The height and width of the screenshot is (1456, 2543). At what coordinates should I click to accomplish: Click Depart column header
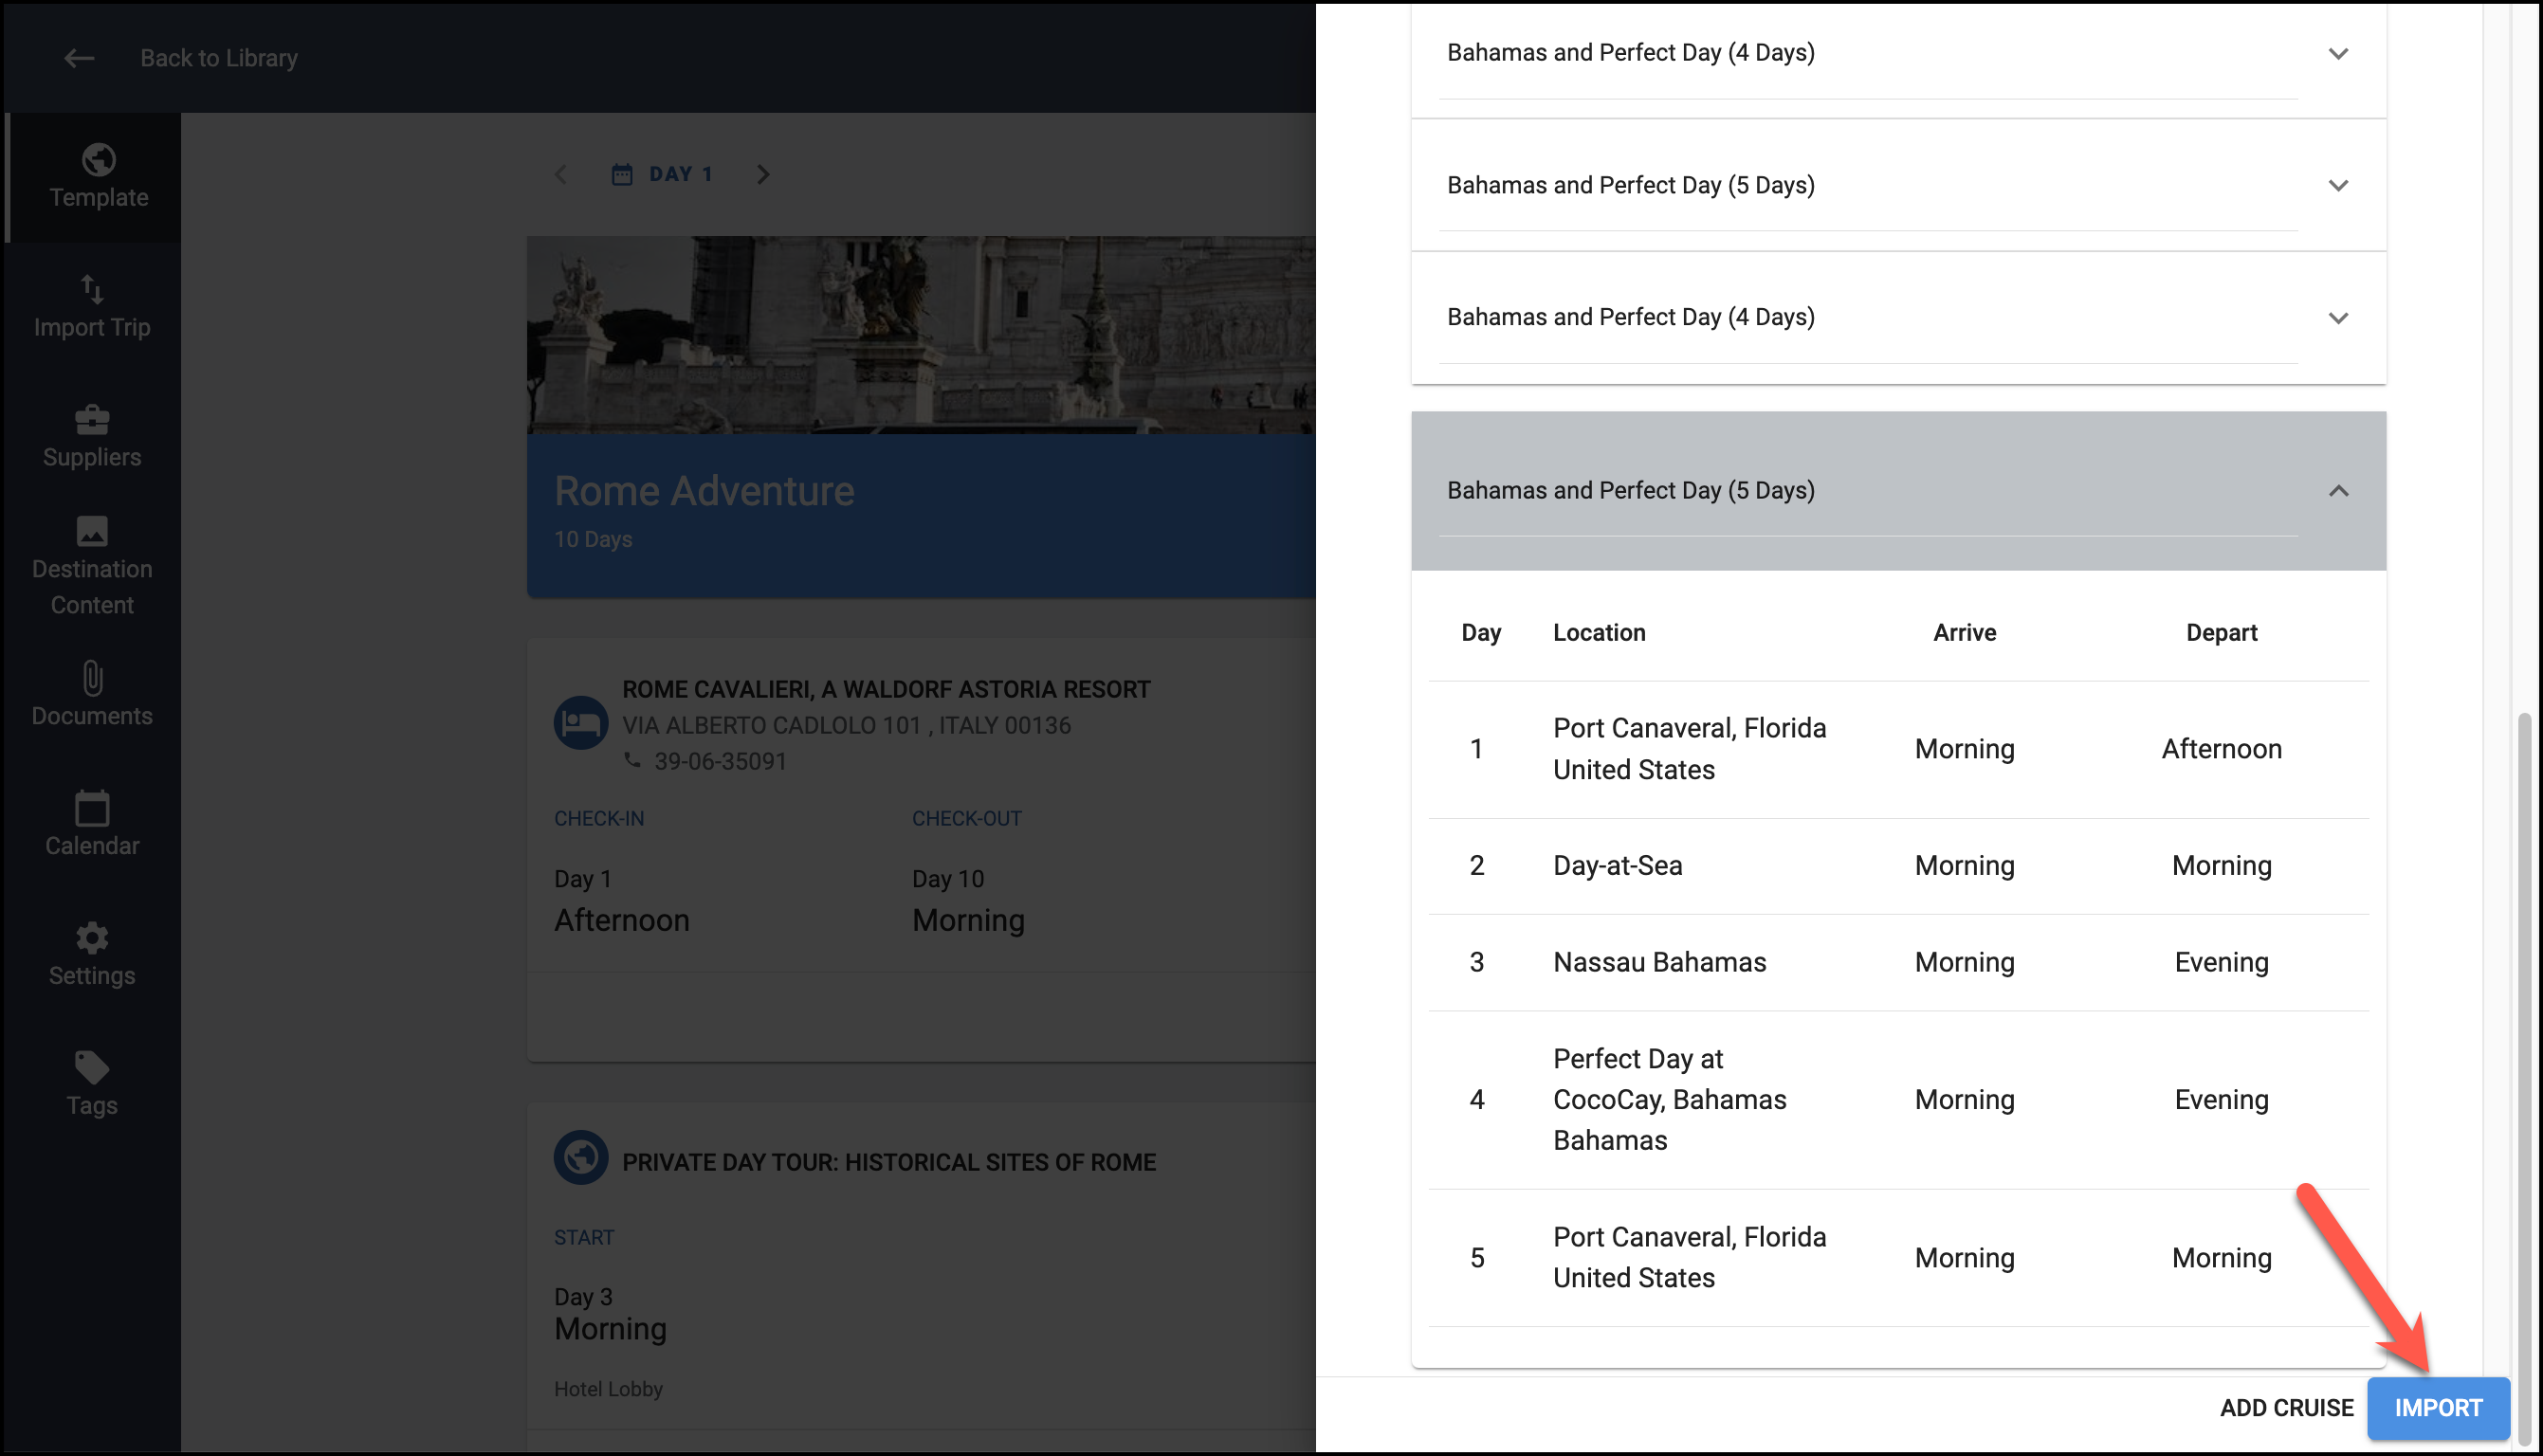coord(2221,632)
